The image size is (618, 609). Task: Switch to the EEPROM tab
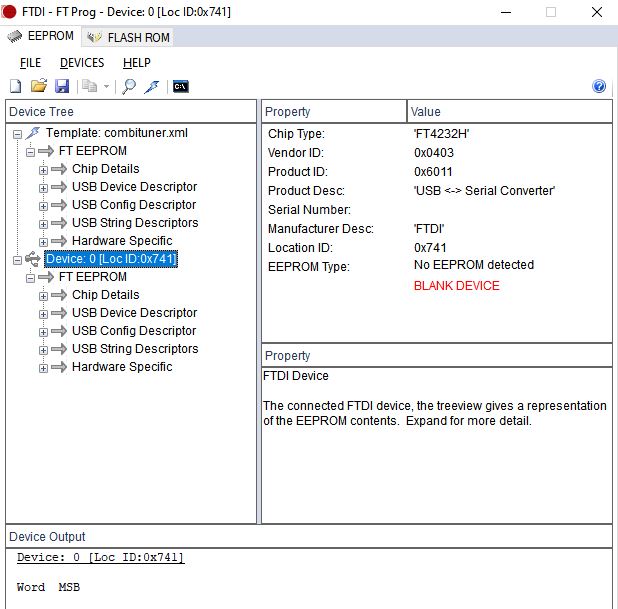pos(41,36)
